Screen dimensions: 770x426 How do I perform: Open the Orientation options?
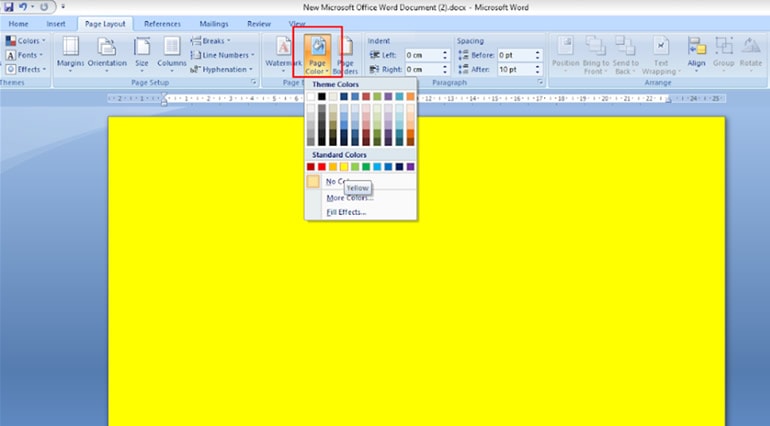[107, 55]
